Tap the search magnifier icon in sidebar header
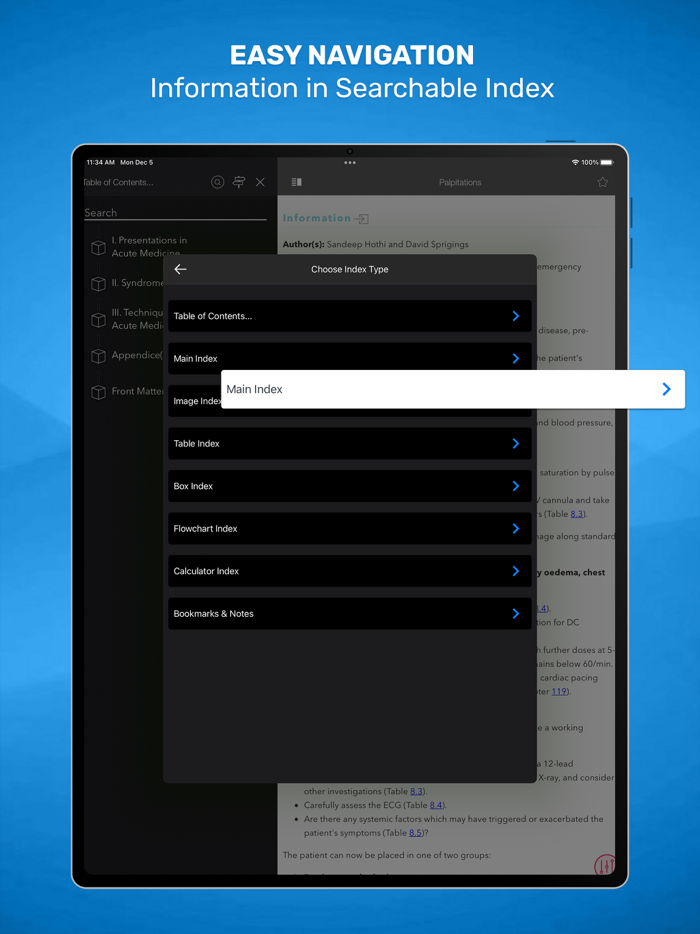The image size is (700, 934). click(x=217, y=182)
